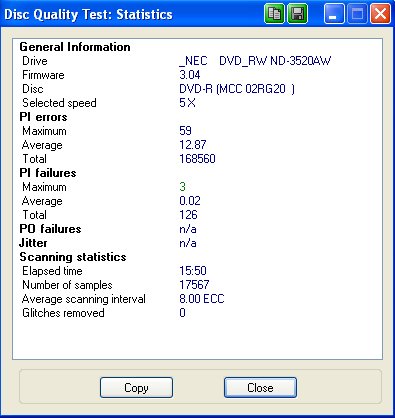
Task: Minimize the Statistics window
Action: [334, 14]
